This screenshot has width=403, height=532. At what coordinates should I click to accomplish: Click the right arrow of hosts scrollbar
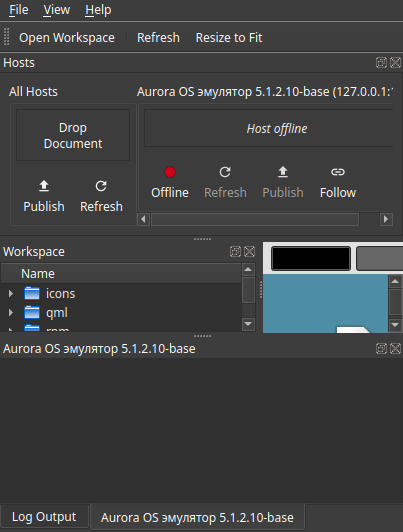(x=386, y=219)
